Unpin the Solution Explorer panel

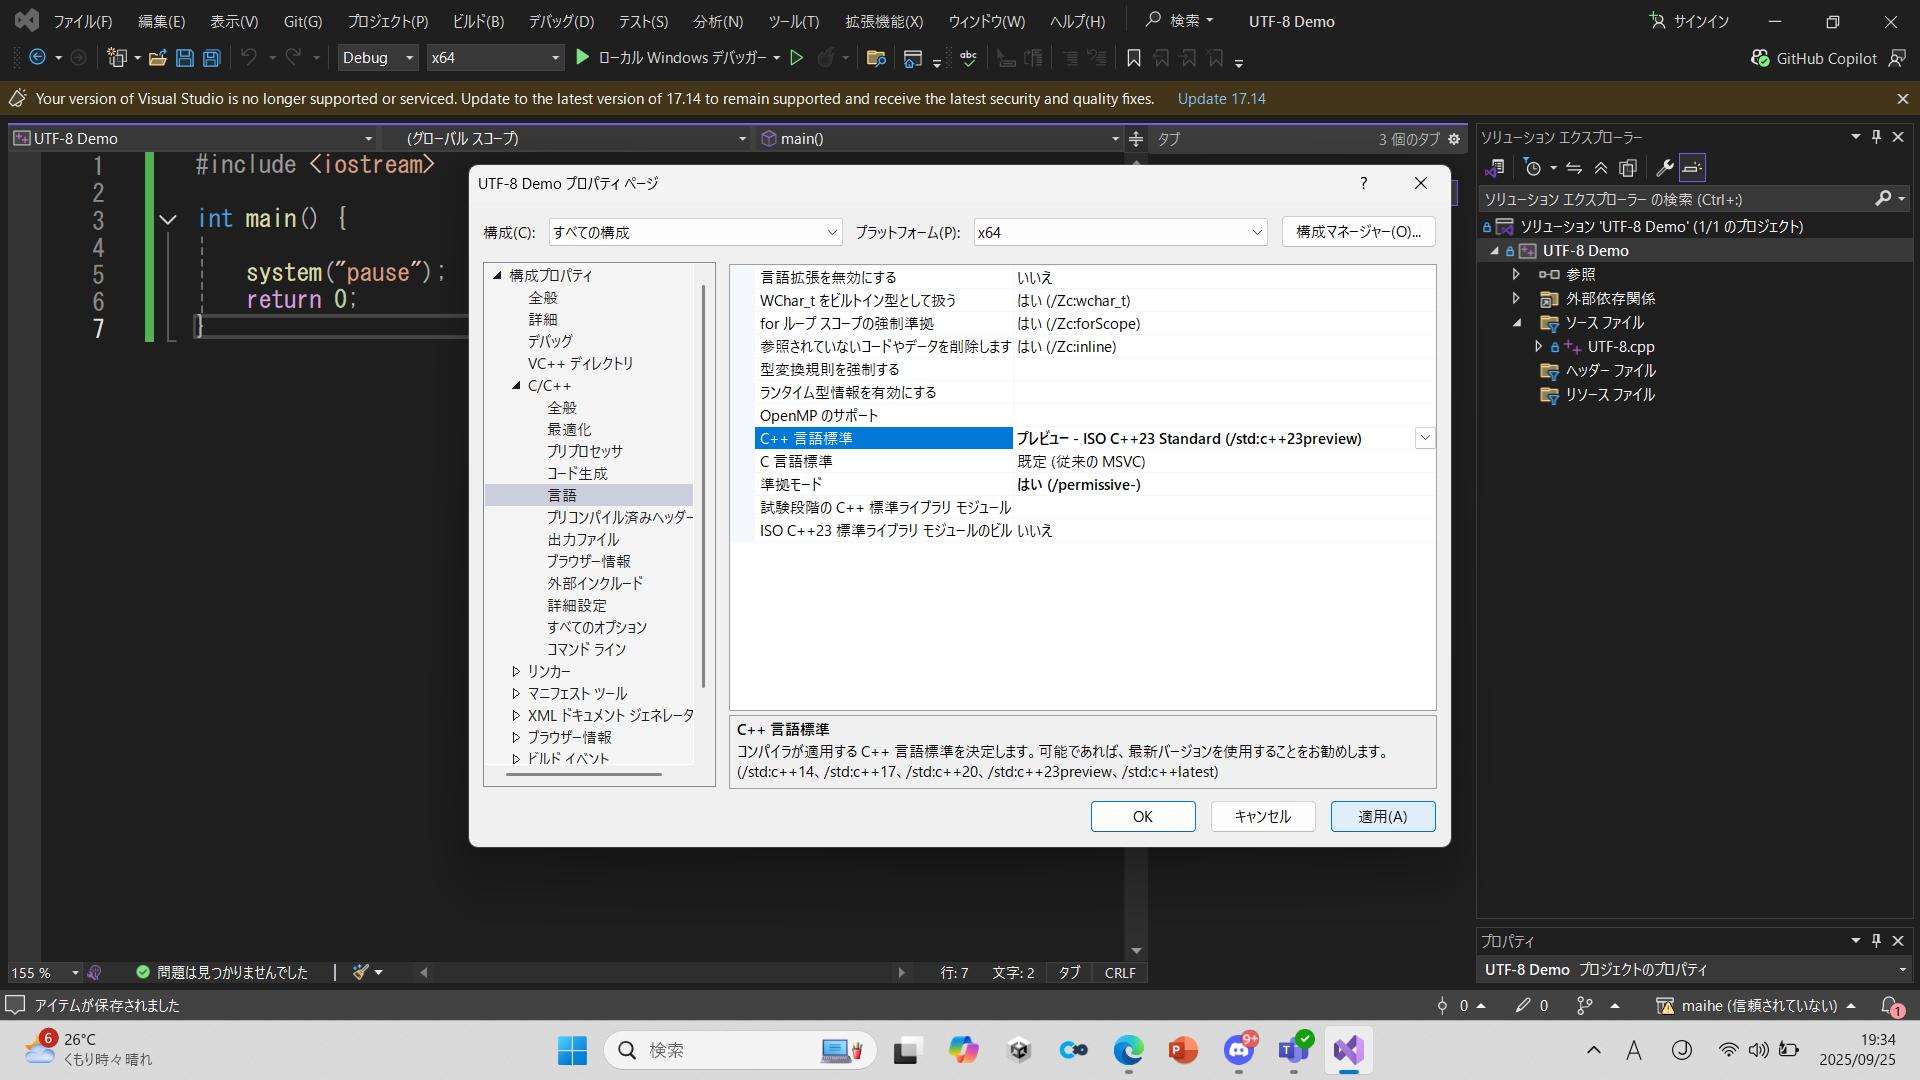(x=1876, y=137)
